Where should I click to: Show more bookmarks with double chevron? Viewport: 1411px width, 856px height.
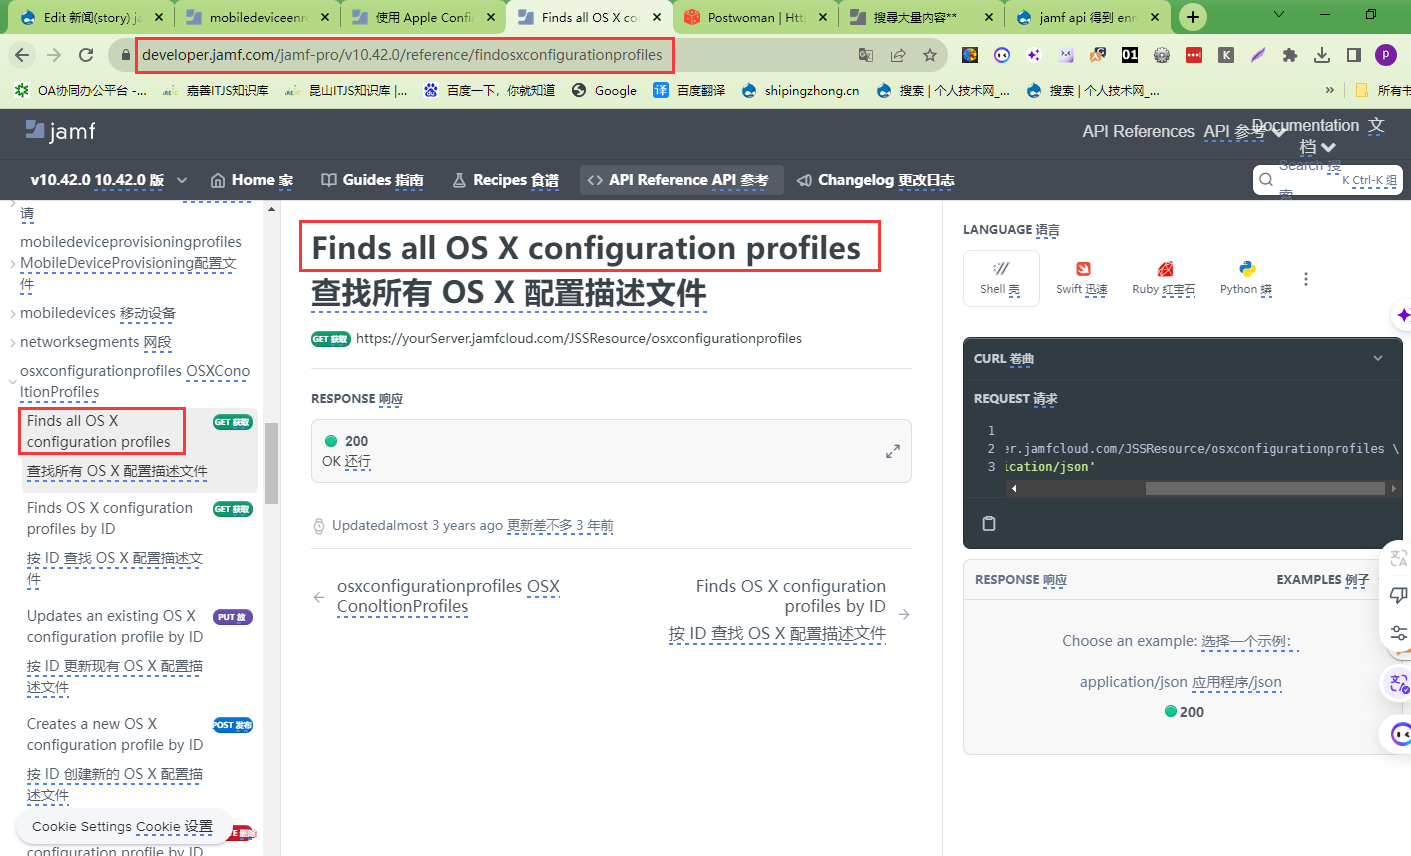point(1330,90)
